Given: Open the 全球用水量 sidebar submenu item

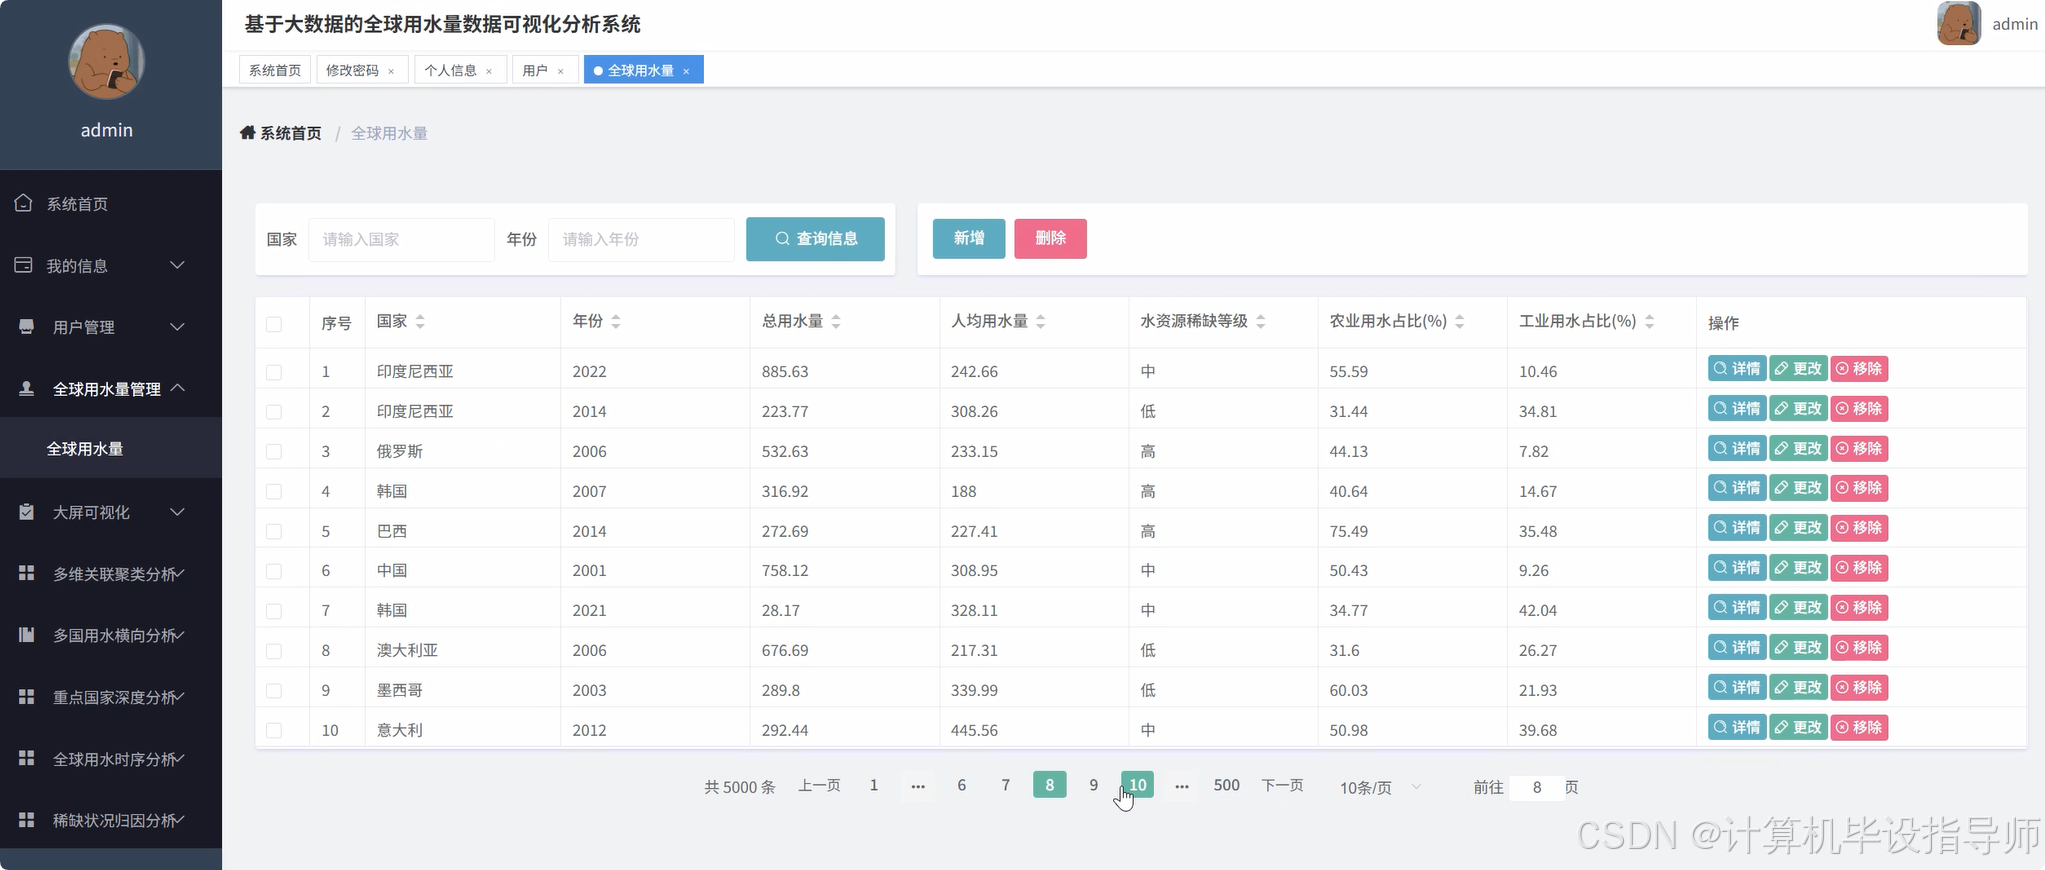Looking at the screenshot, I should pyautogui.click(x=111, y=448).
